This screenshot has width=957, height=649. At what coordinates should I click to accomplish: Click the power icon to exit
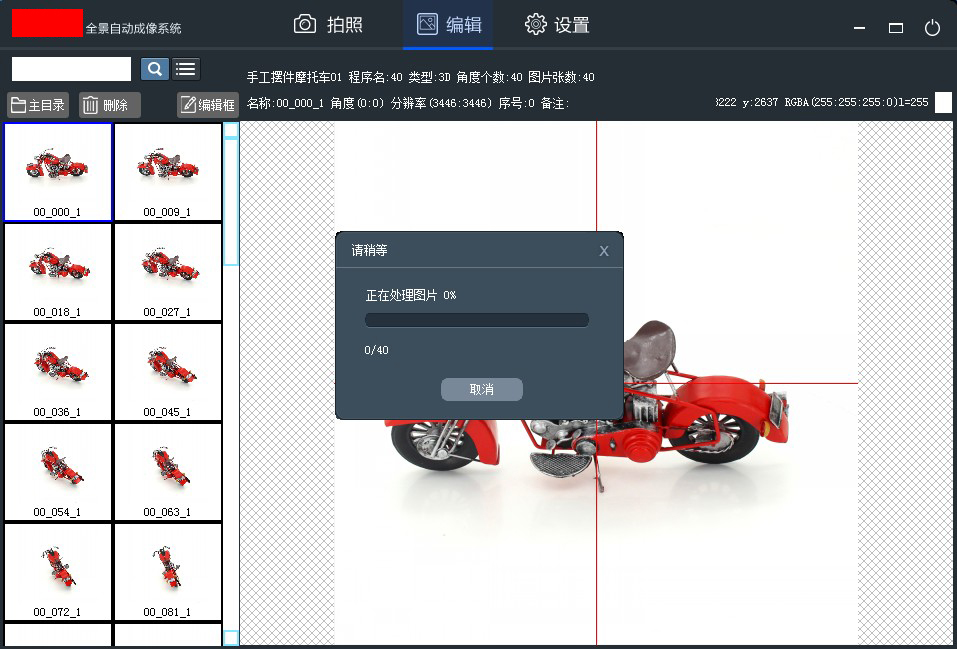point(932,27)
